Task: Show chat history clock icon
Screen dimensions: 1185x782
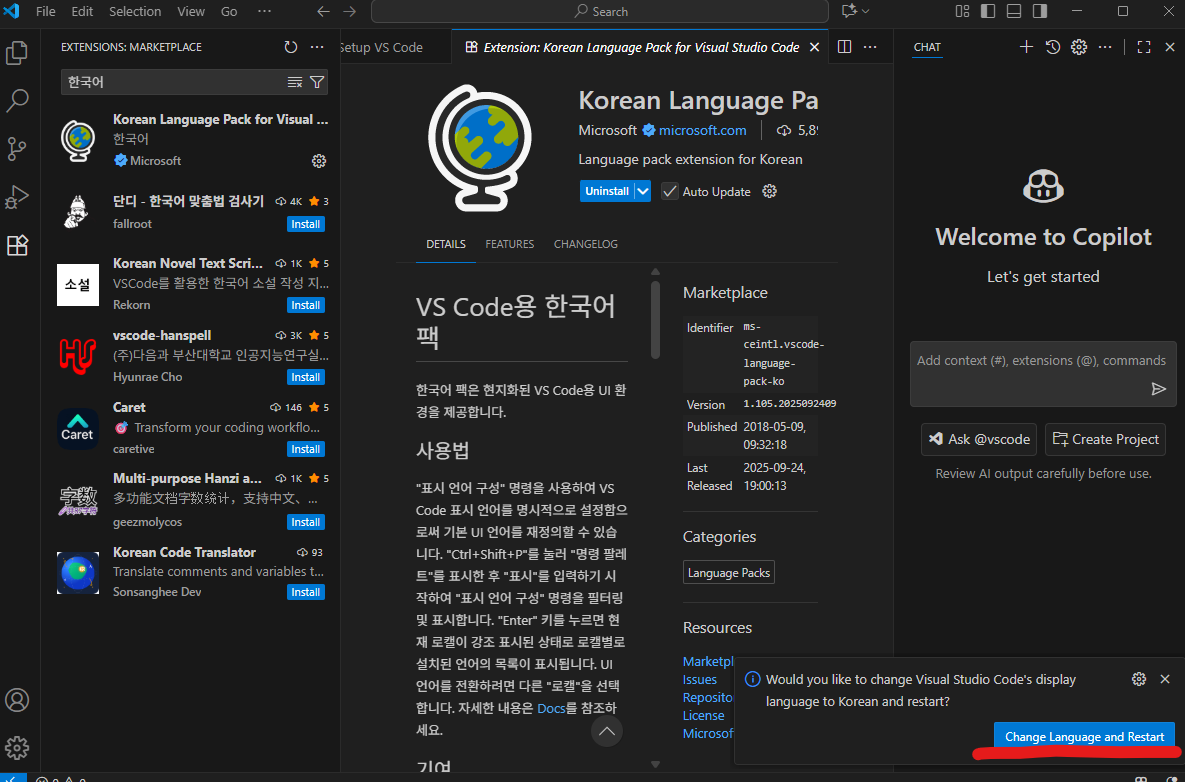Action: coord(1053,47)
